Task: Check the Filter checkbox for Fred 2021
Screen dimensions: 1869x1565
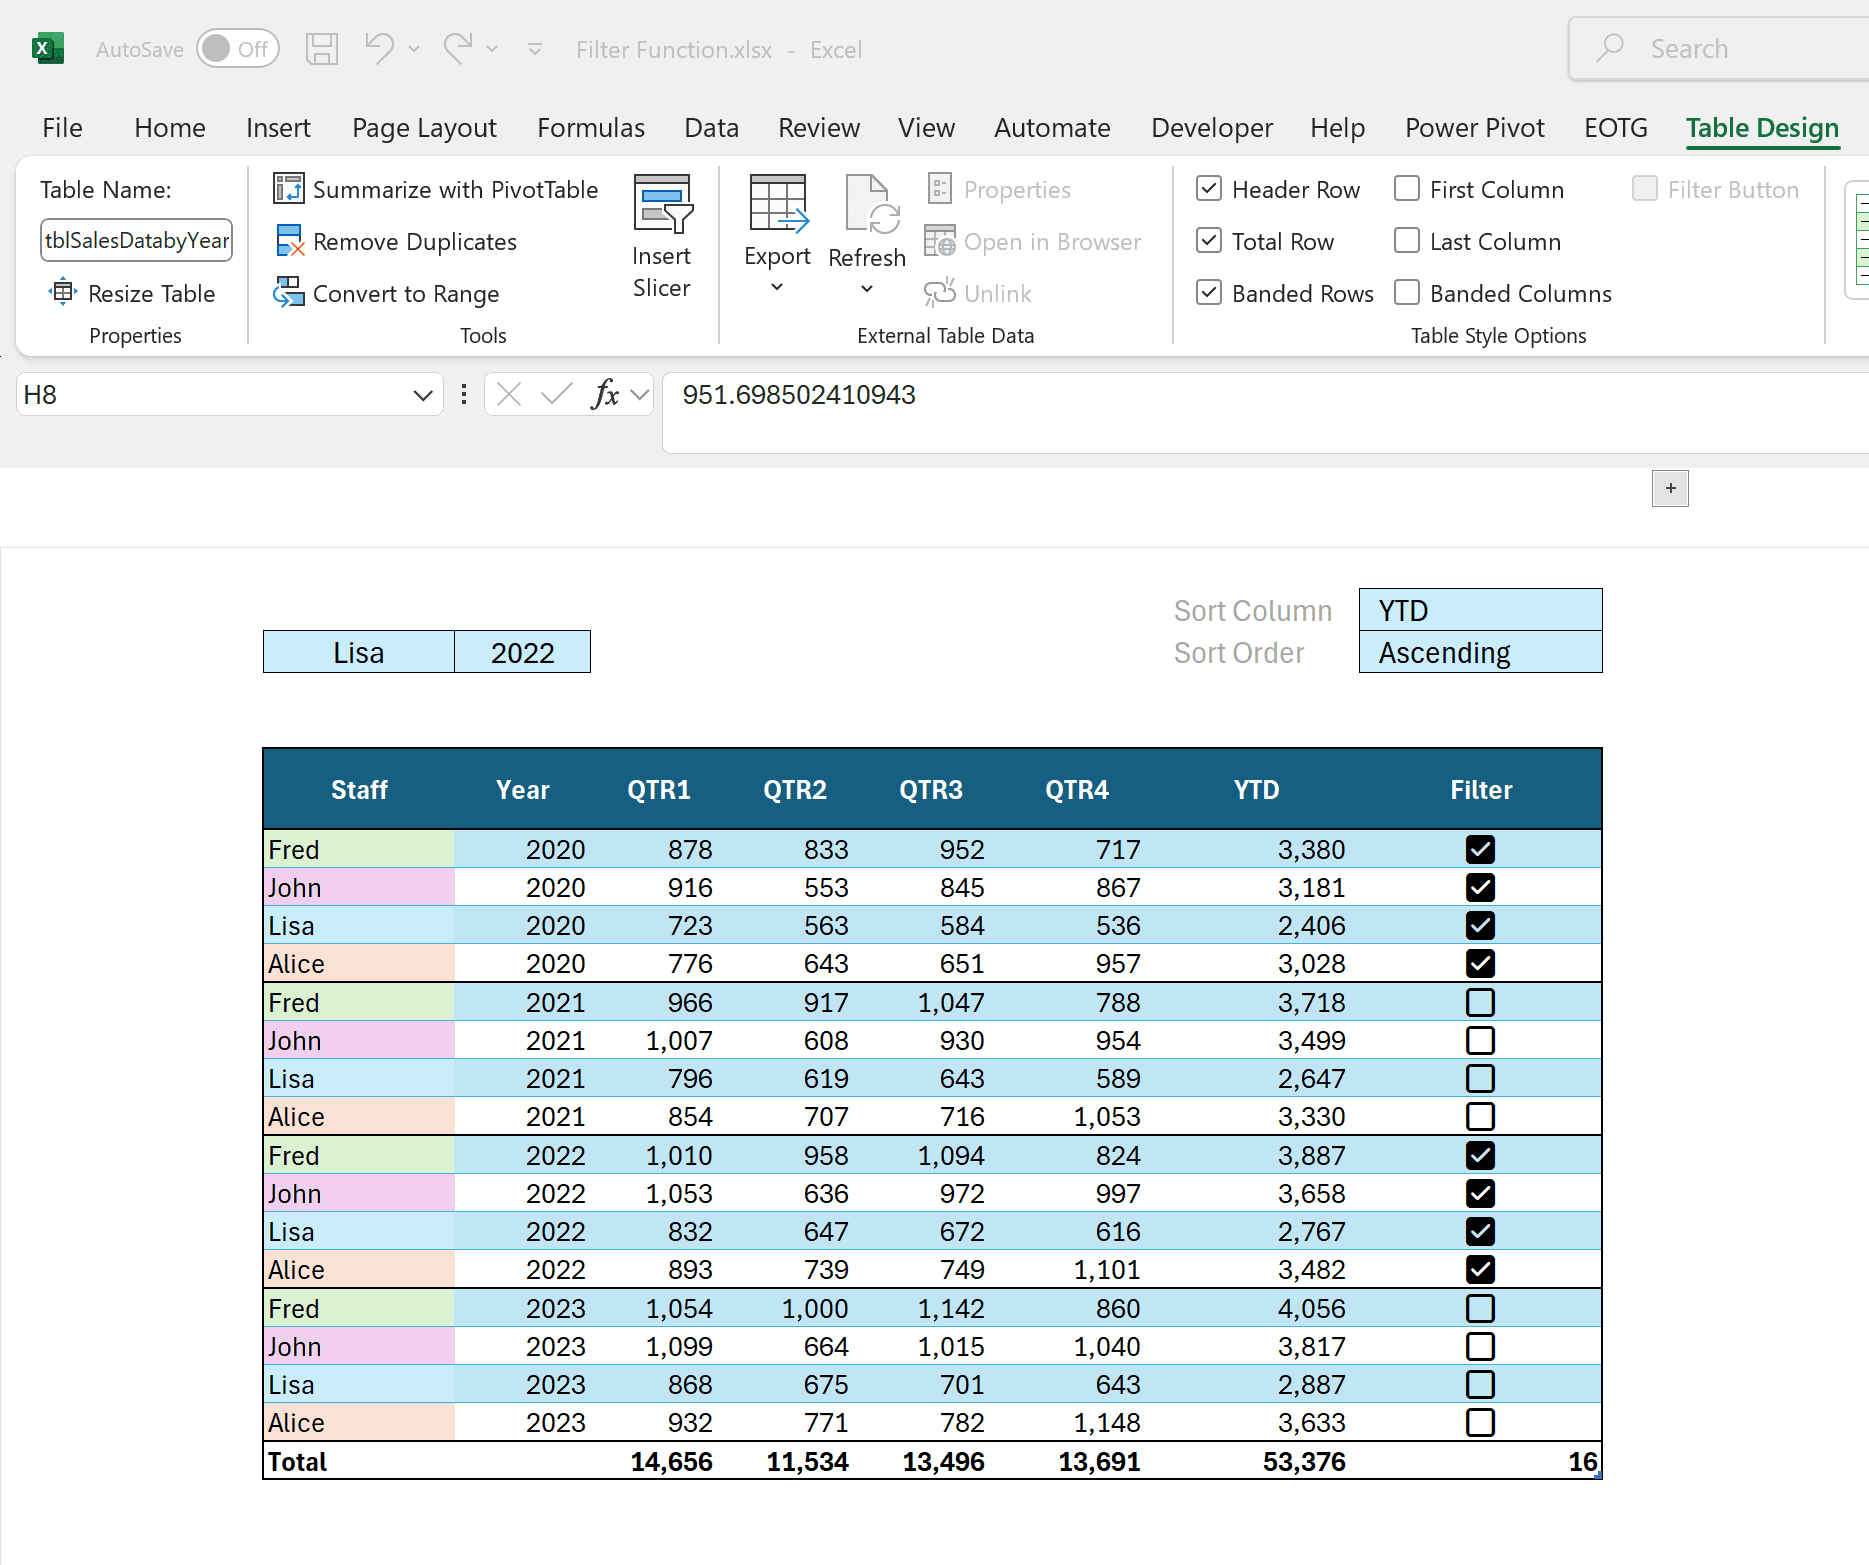Action: coord(1480,1002)
